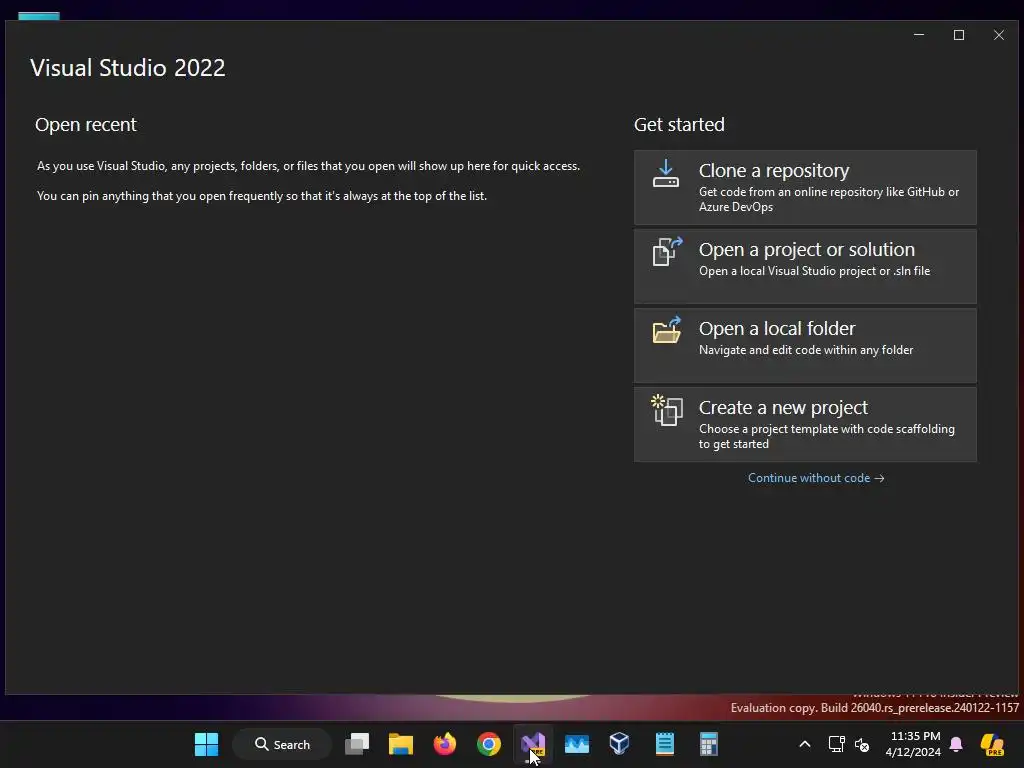The width and height of the screenshot is (1024, 768).
Task: Click the 'Open recent' heading text
Action: point(86,125)
